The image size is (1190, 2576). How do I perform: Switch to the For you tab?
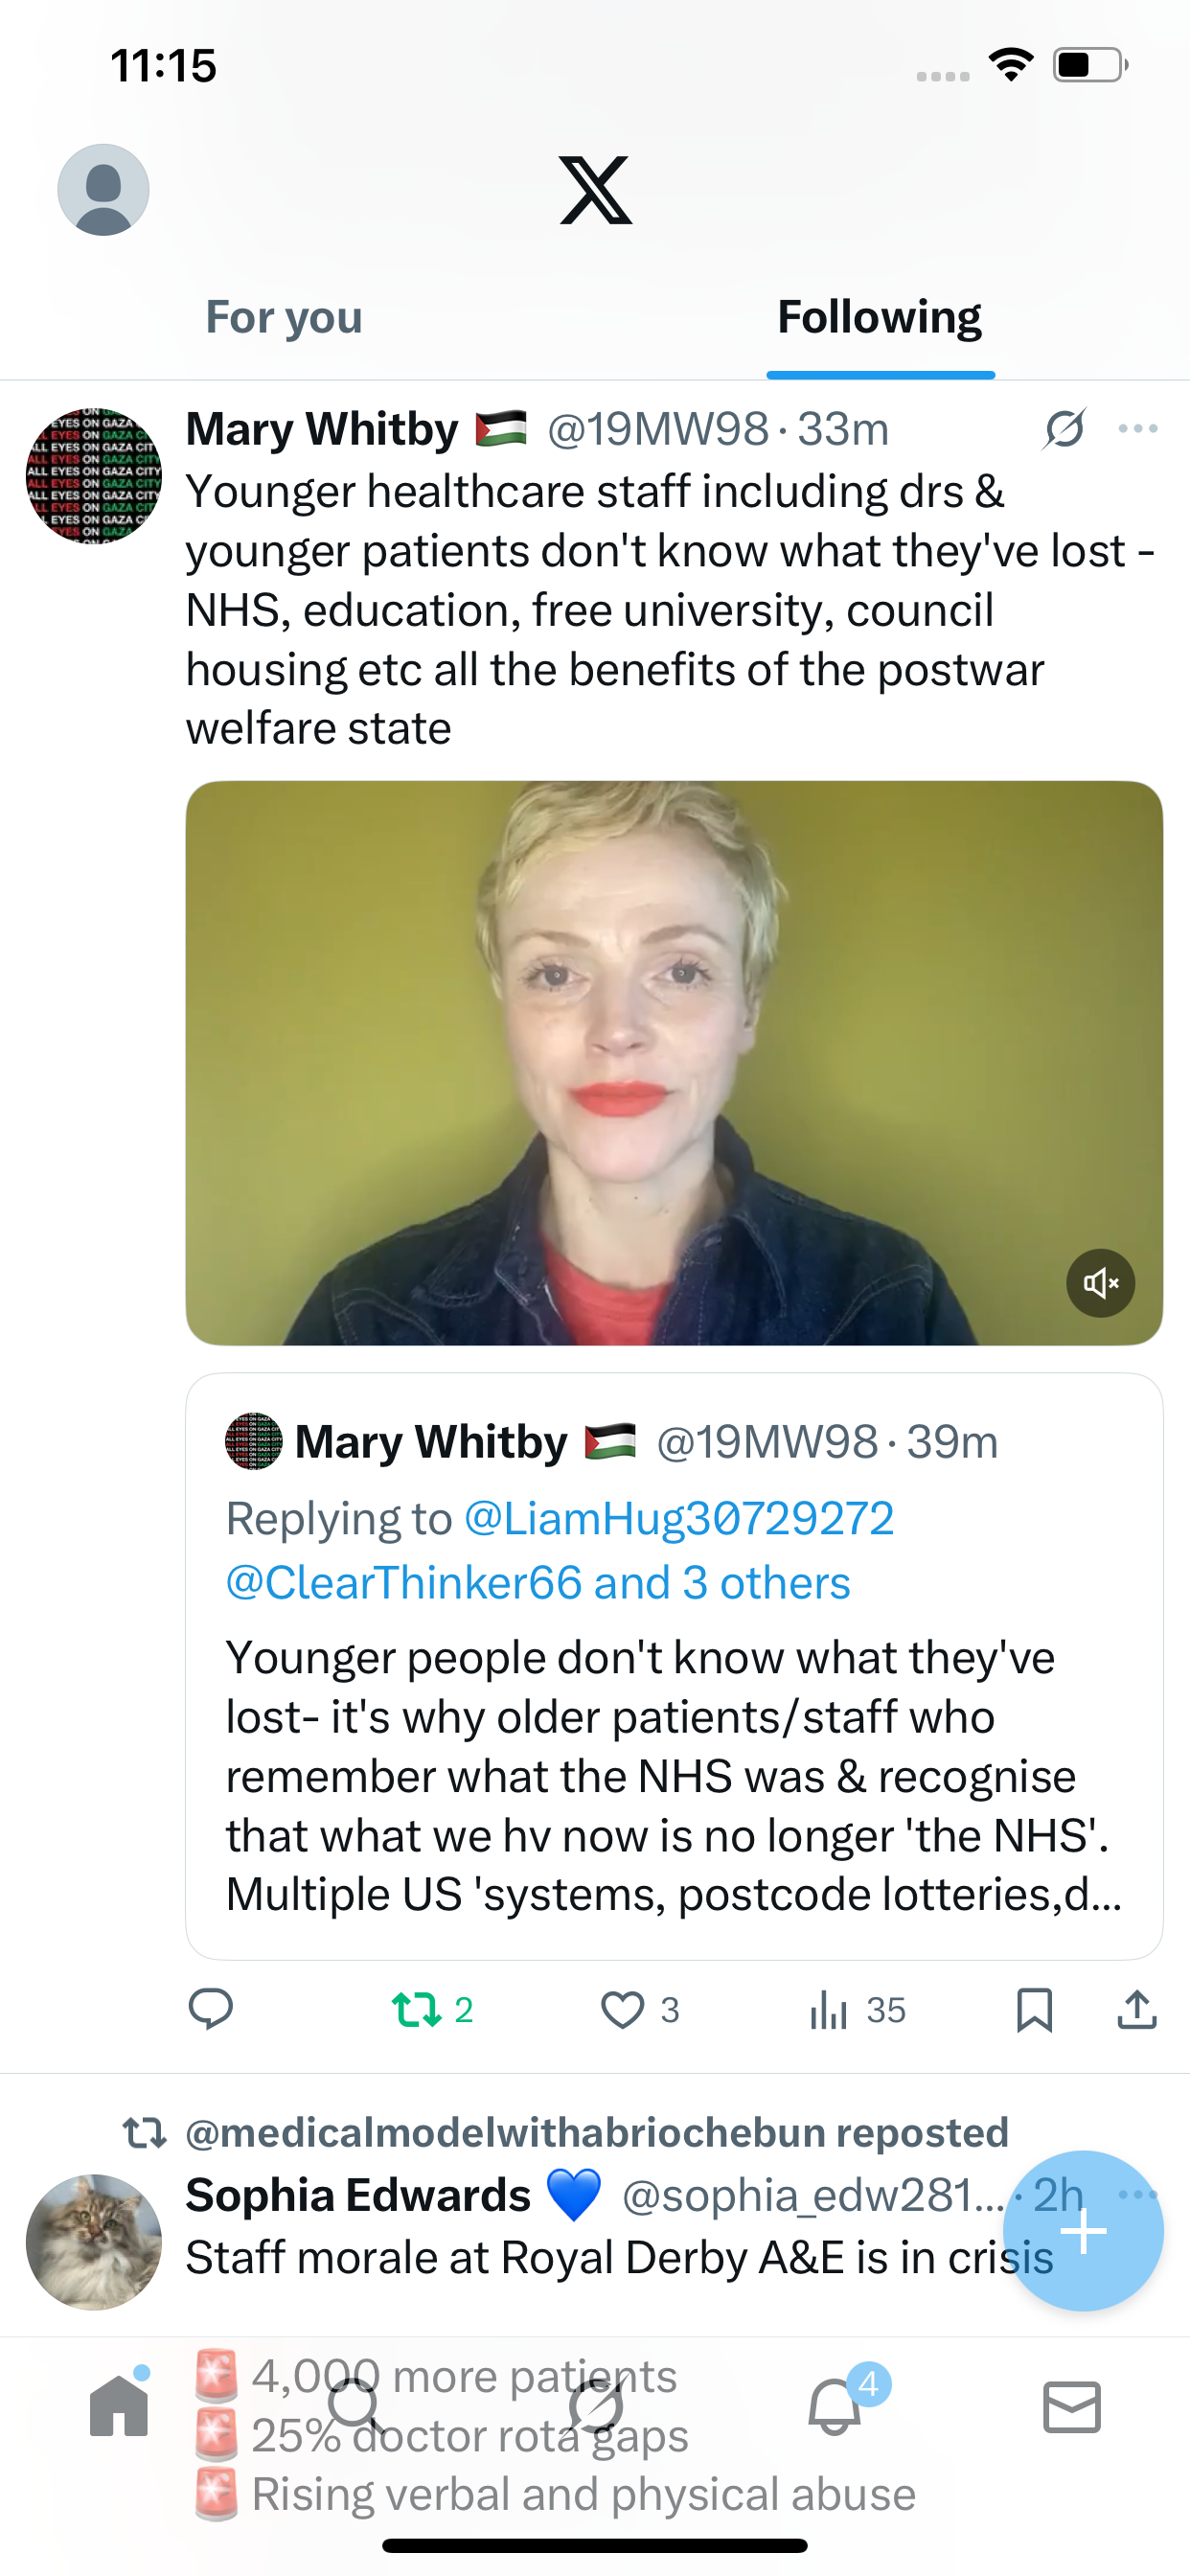(284, 318)
